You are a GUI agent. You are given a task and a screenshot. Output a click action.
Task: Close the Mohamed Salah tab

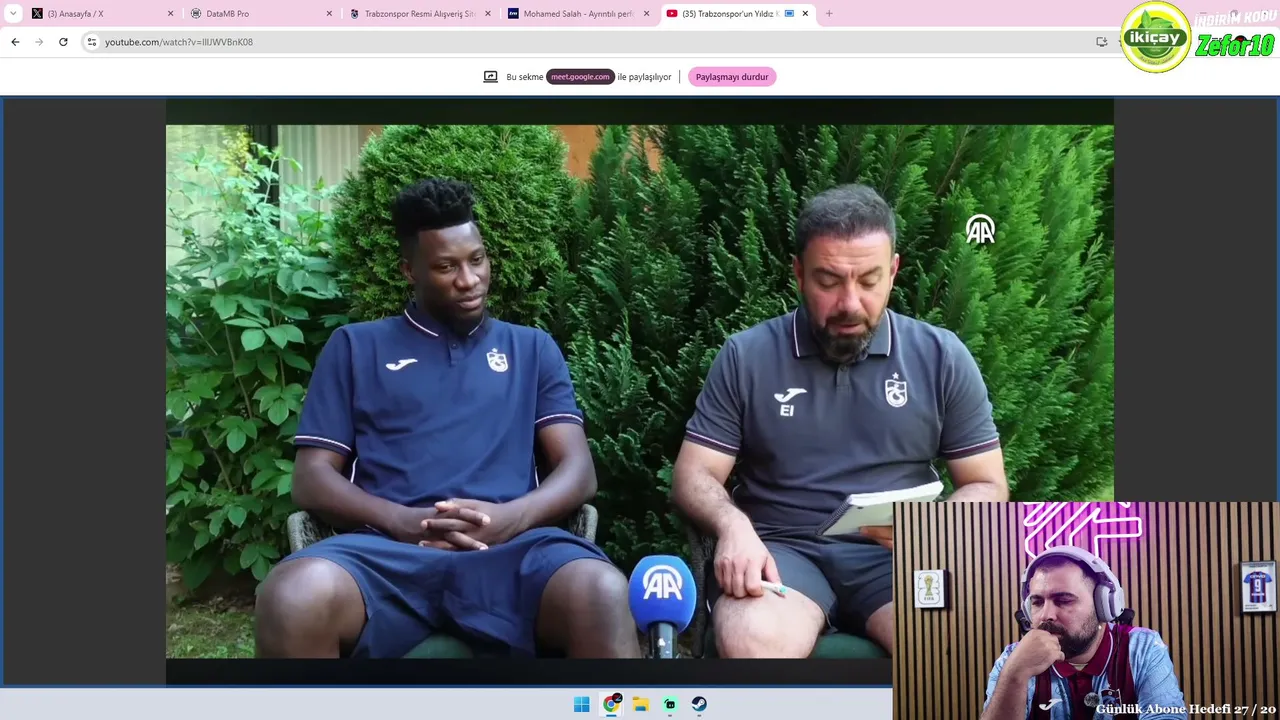point(646,14)
